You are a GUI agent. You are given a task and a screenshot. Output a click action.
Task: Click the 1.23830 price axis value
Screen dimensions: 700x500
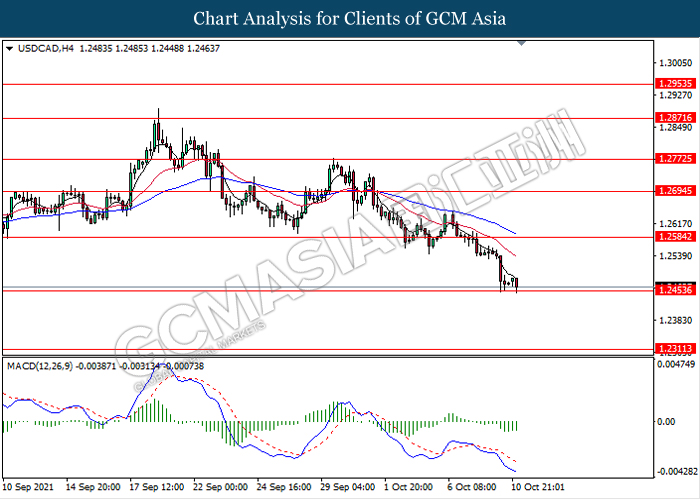[x=676, y=321]
